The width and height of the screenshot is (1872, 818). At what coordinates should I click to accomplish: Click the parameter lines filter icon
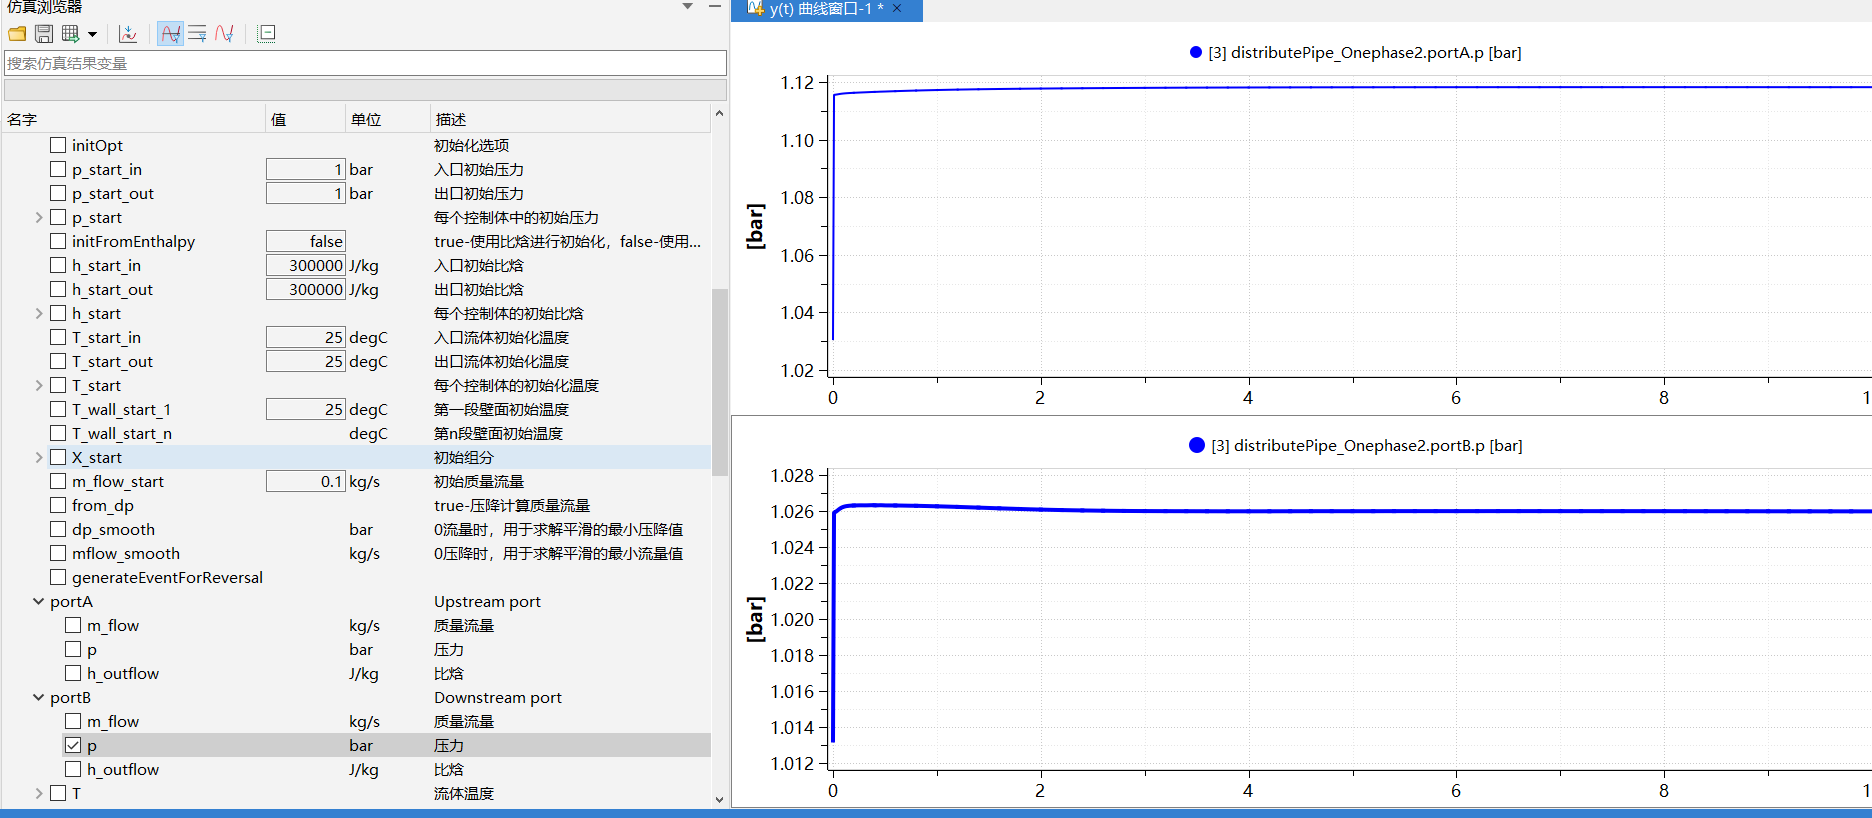click(x=197, y=34)
